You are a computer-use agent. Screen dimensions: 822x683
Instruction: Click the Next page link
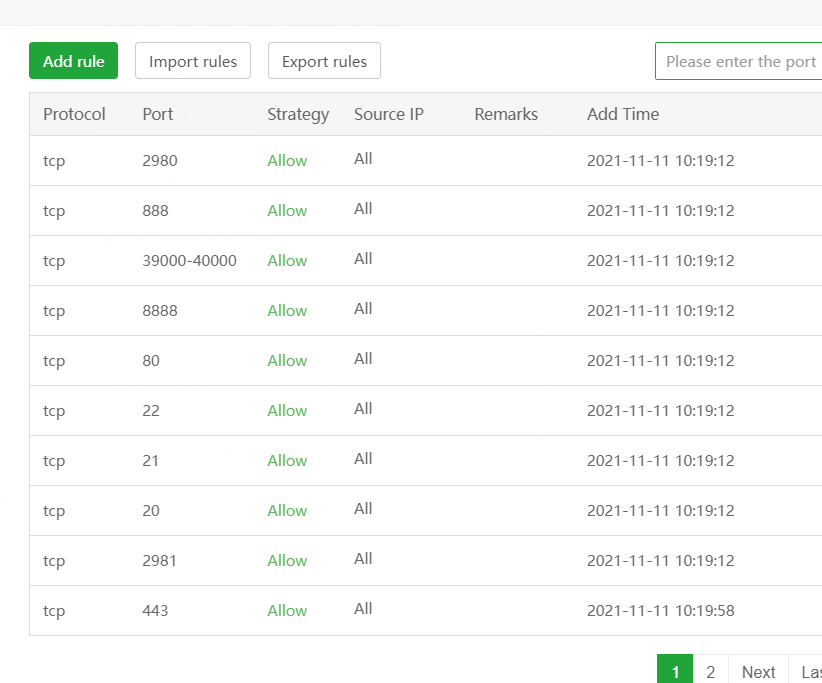click(x=758, y=671)
